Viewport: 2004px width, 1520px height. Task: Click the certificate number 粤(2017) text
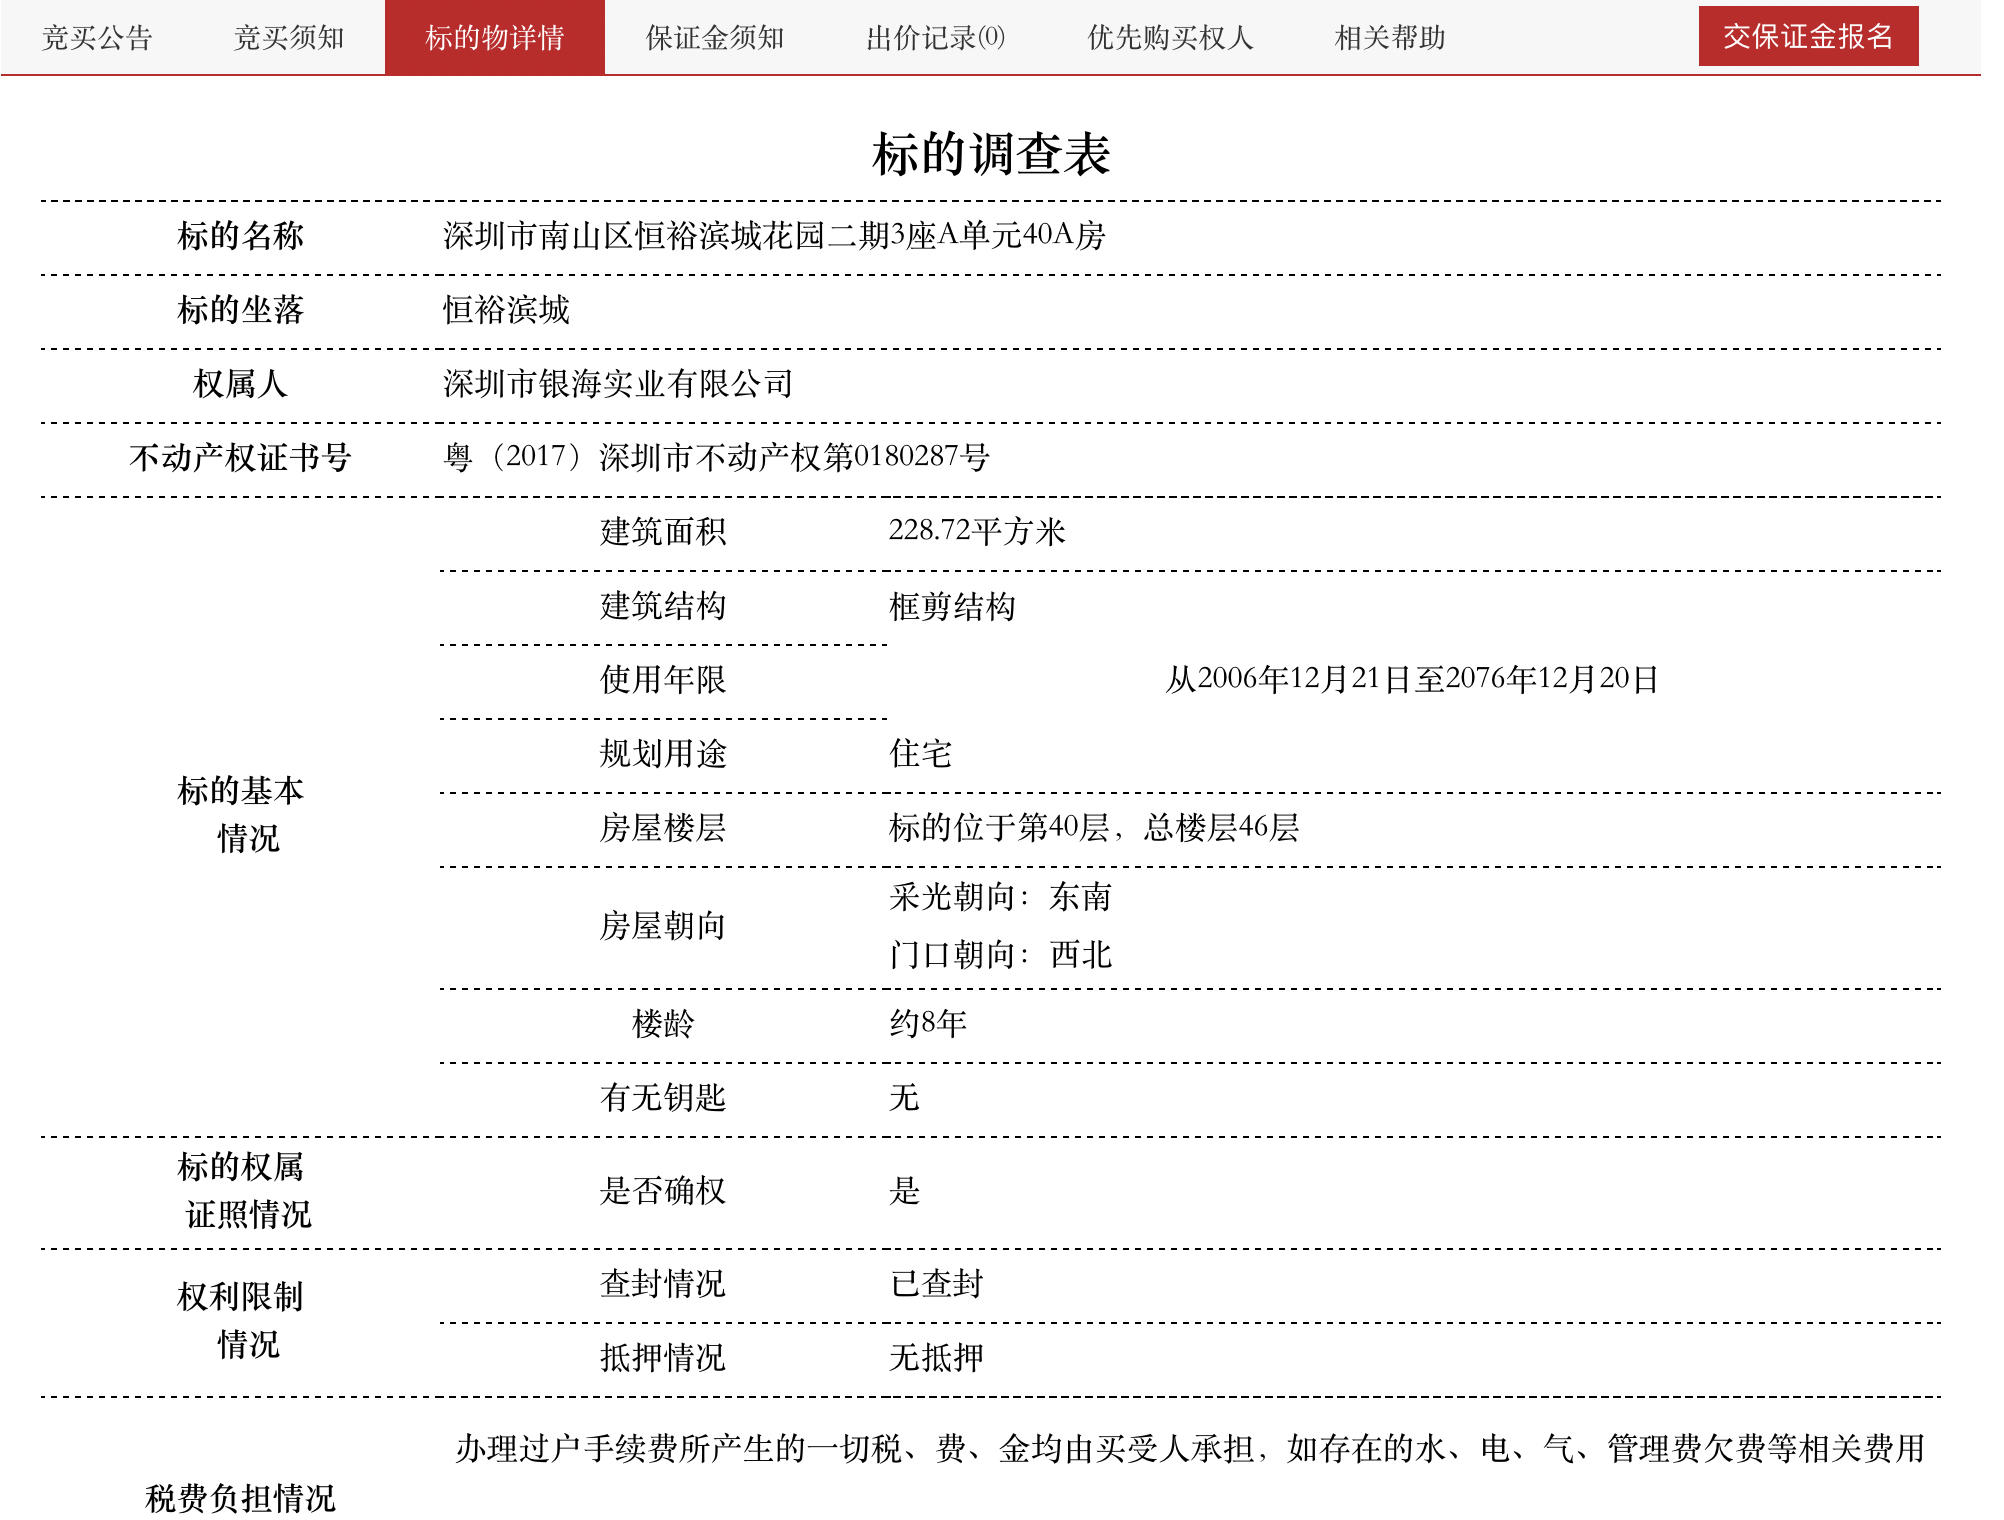pos(715,457)
